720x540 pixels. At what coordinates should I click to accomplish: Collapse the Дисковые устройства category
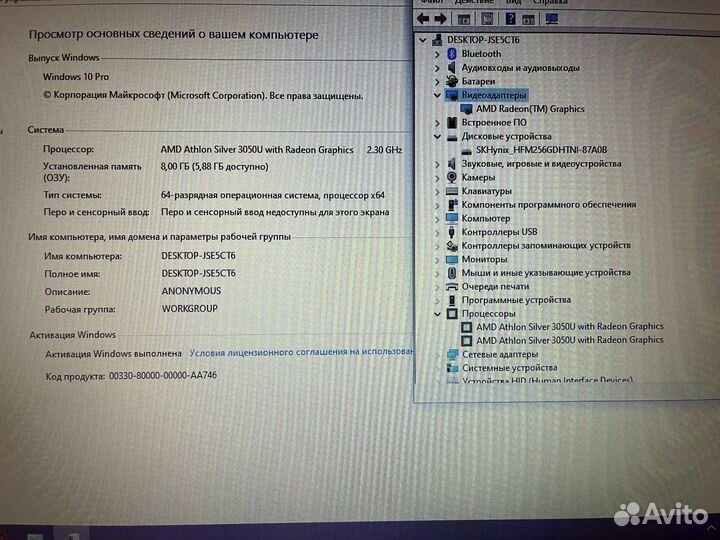click(437, 137)
